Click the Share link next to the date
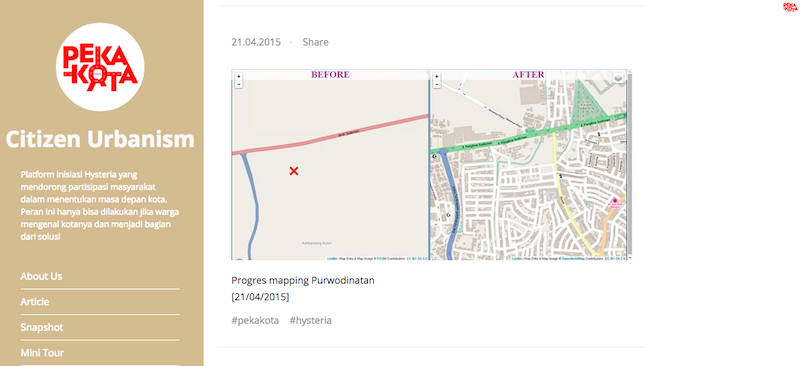Viewport: 800px width, 366px height. [315, 42]
